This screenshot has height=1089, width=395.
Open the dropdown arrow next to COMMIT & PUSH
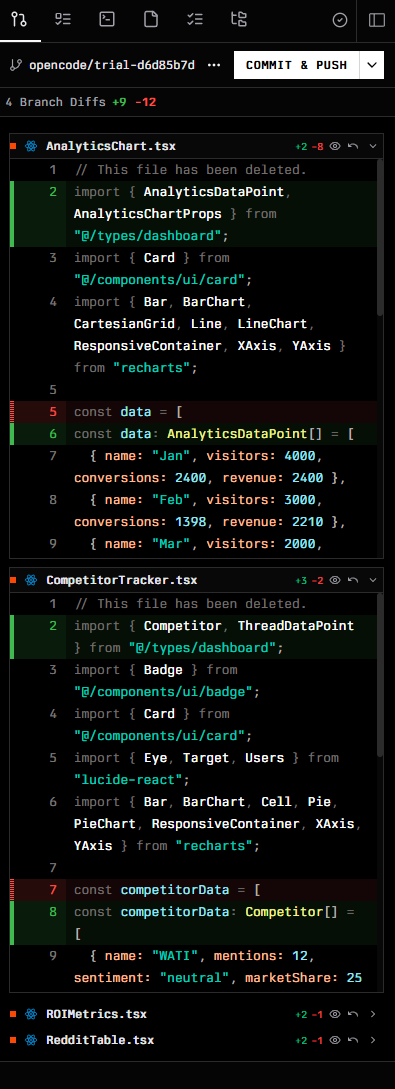coord(371,65)
